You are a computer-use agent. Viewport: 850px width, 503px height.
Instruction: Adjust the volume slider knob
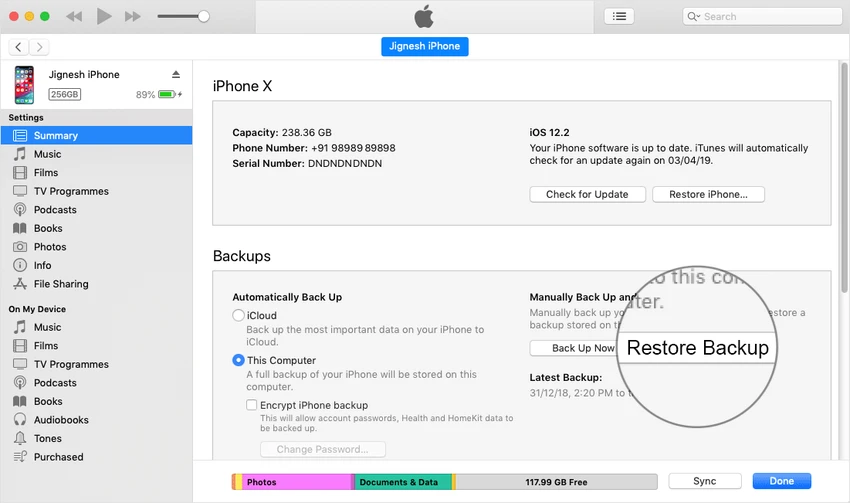204,16
